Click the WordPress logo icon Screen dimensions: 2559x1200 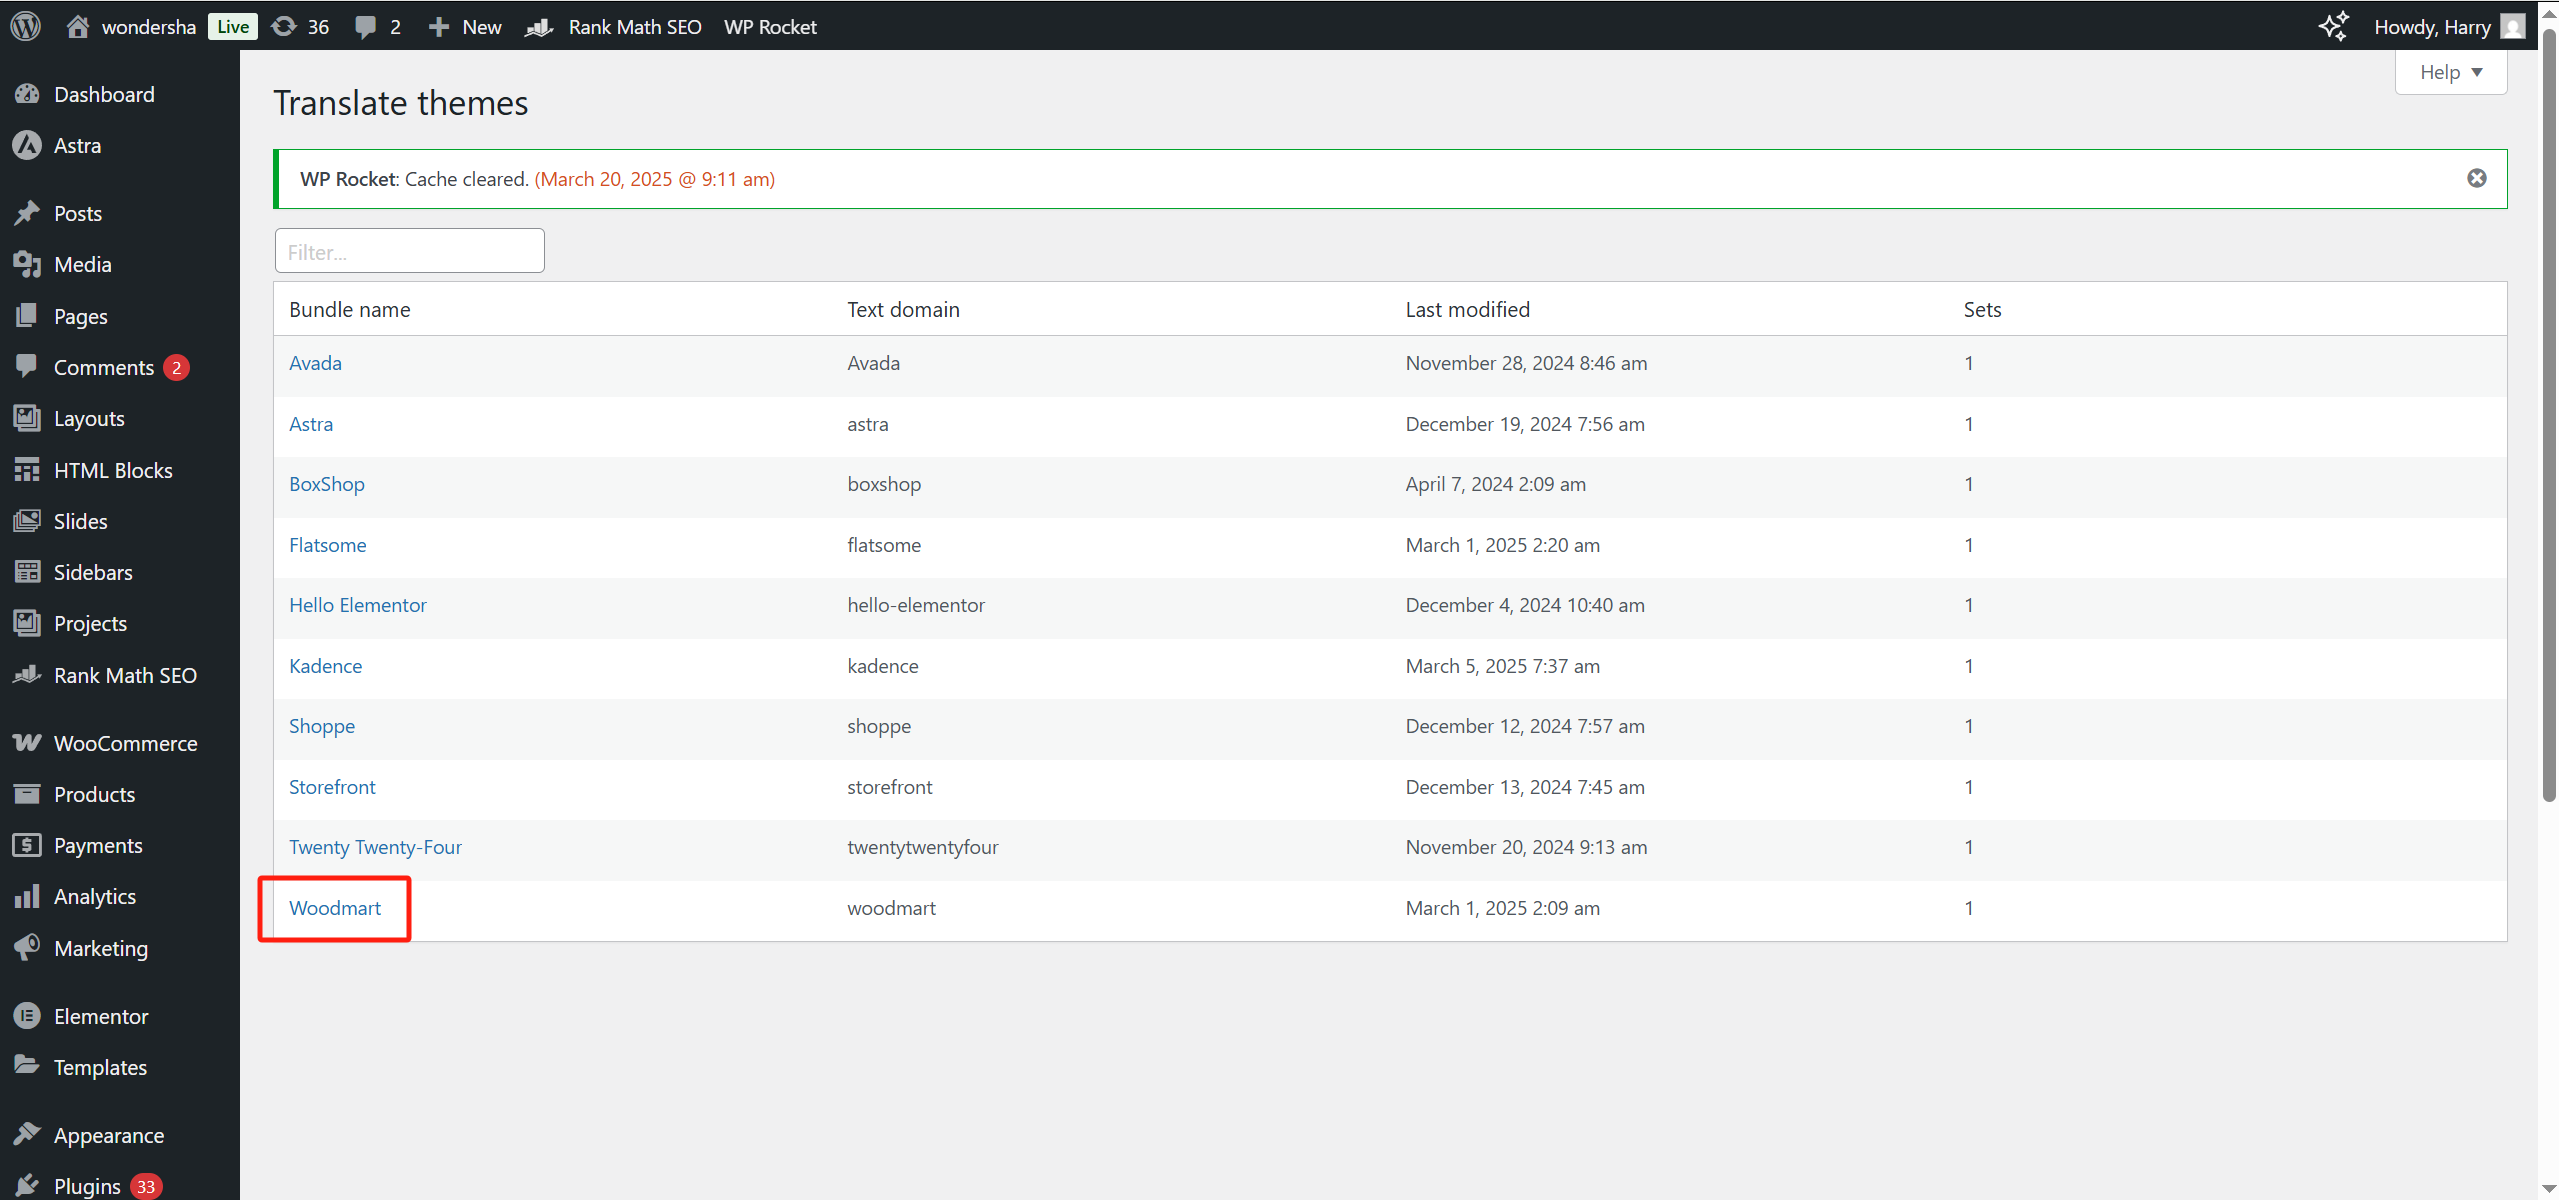pyautogui.click(x=26, y=26)
